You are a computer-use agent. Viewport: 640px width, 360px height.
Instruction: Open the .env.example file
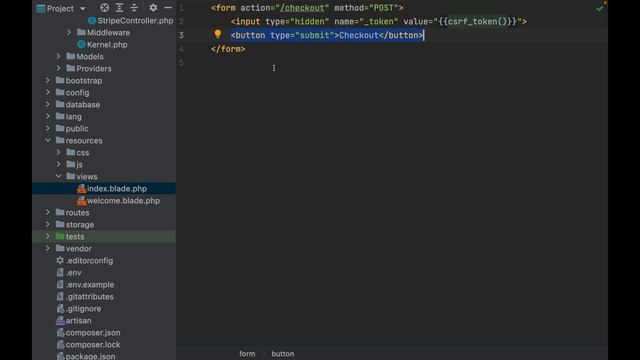pyautogui.click(x=90, y=284)
